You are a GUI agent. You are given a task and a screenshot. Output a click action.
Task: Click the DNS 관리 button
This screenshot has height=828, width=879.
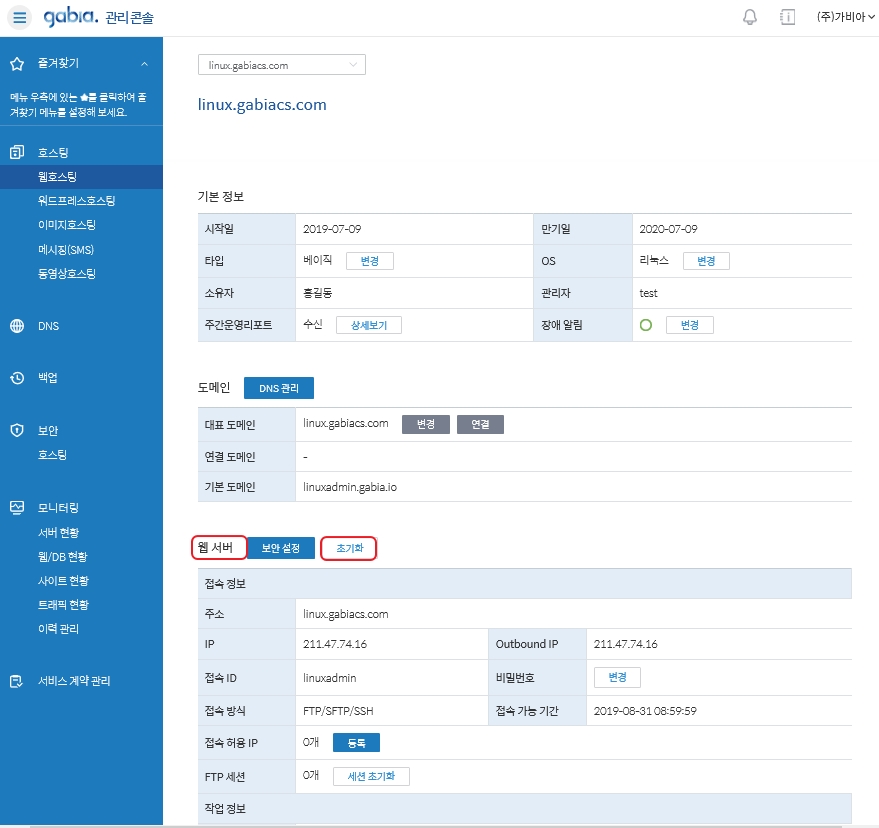click(x=279, y=388)
